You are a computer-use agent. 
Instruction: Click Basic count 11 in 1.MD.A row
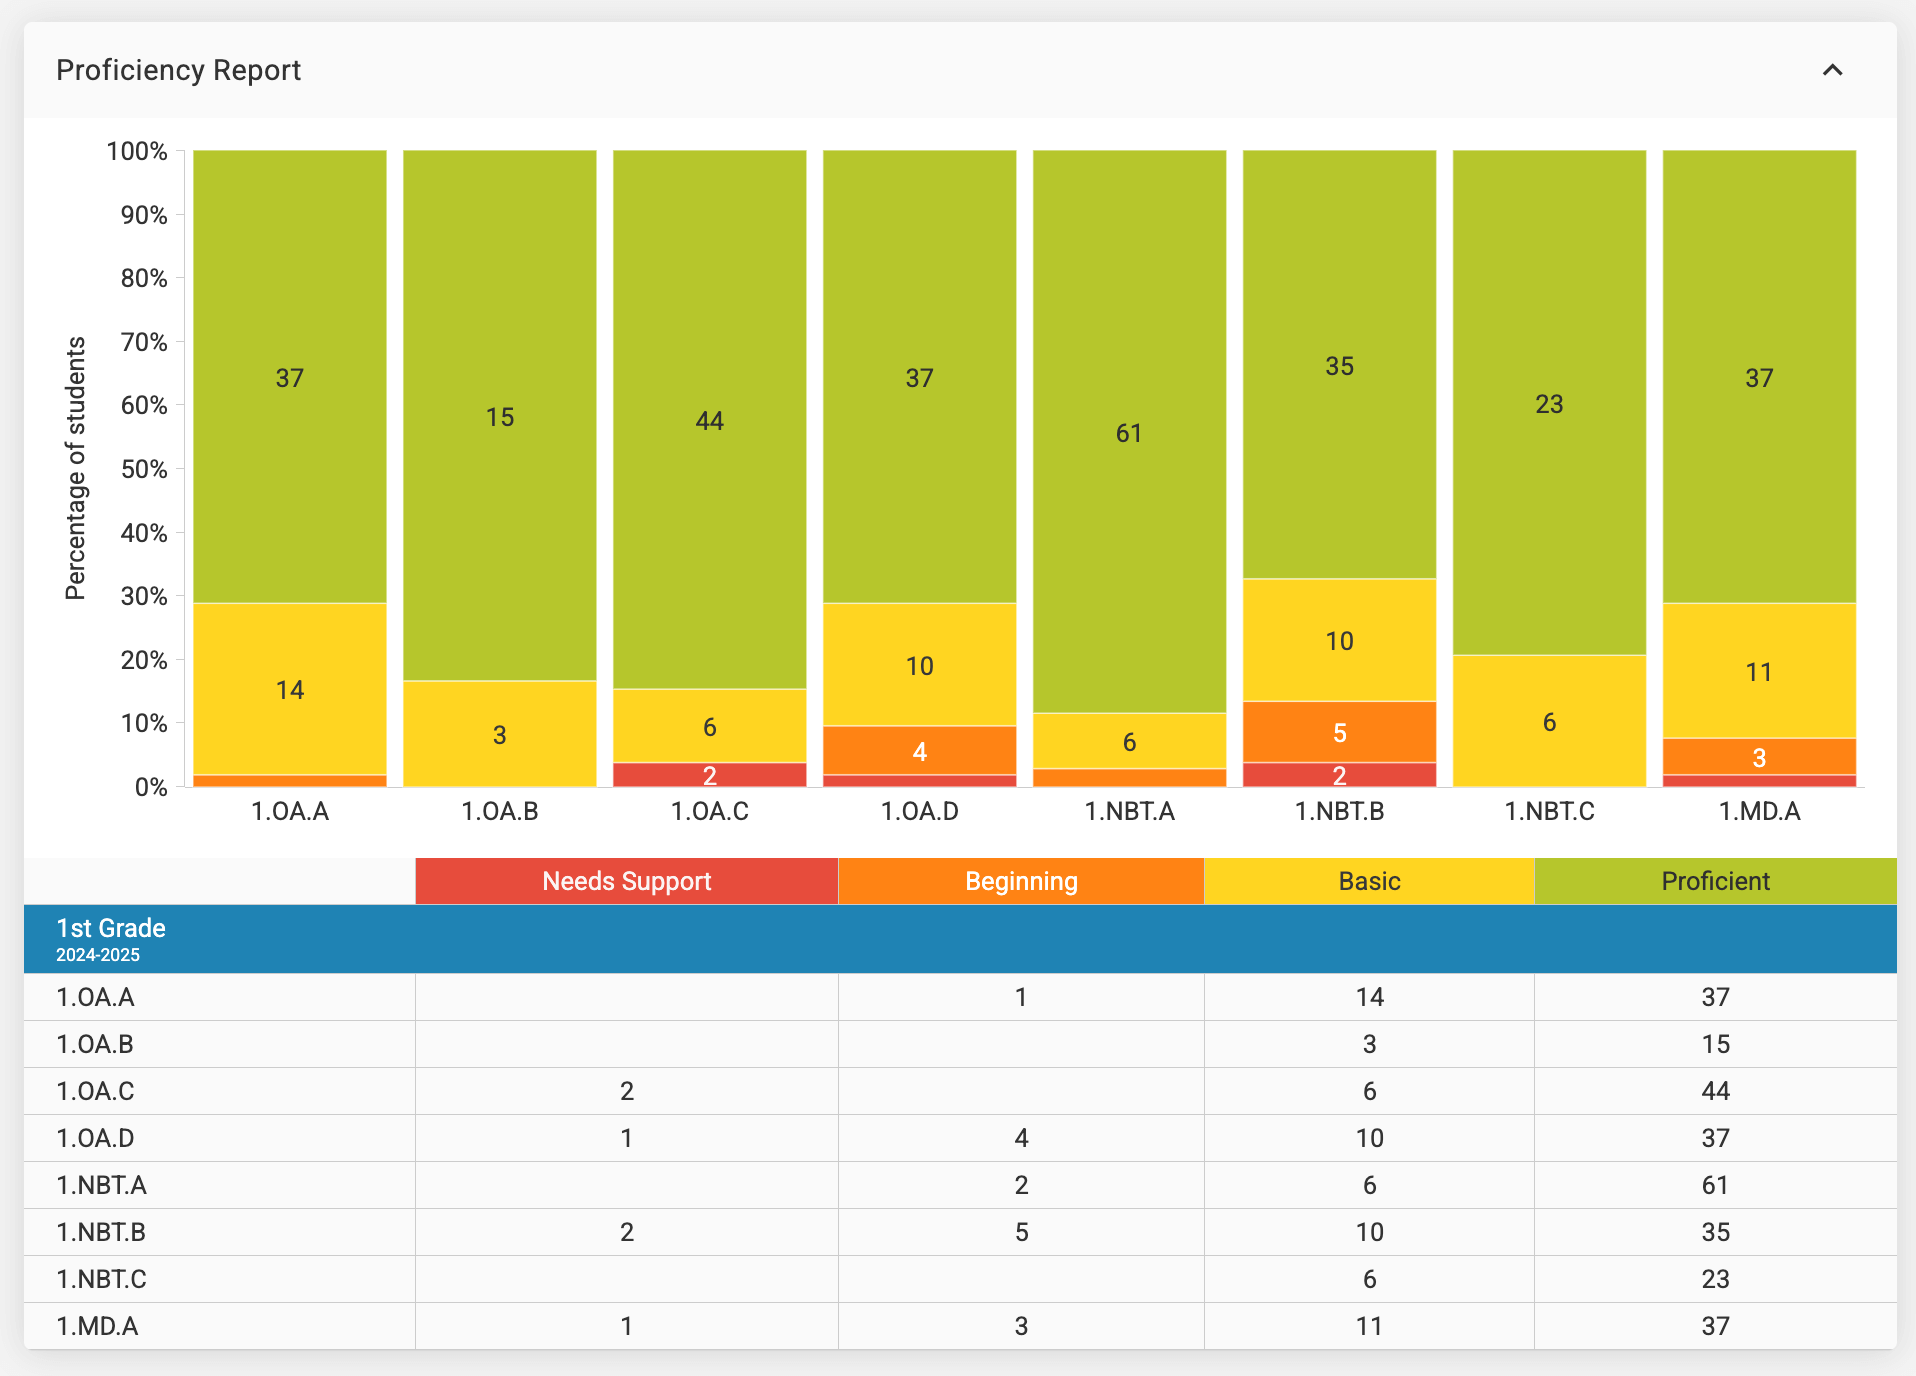click(1369, 1326)
